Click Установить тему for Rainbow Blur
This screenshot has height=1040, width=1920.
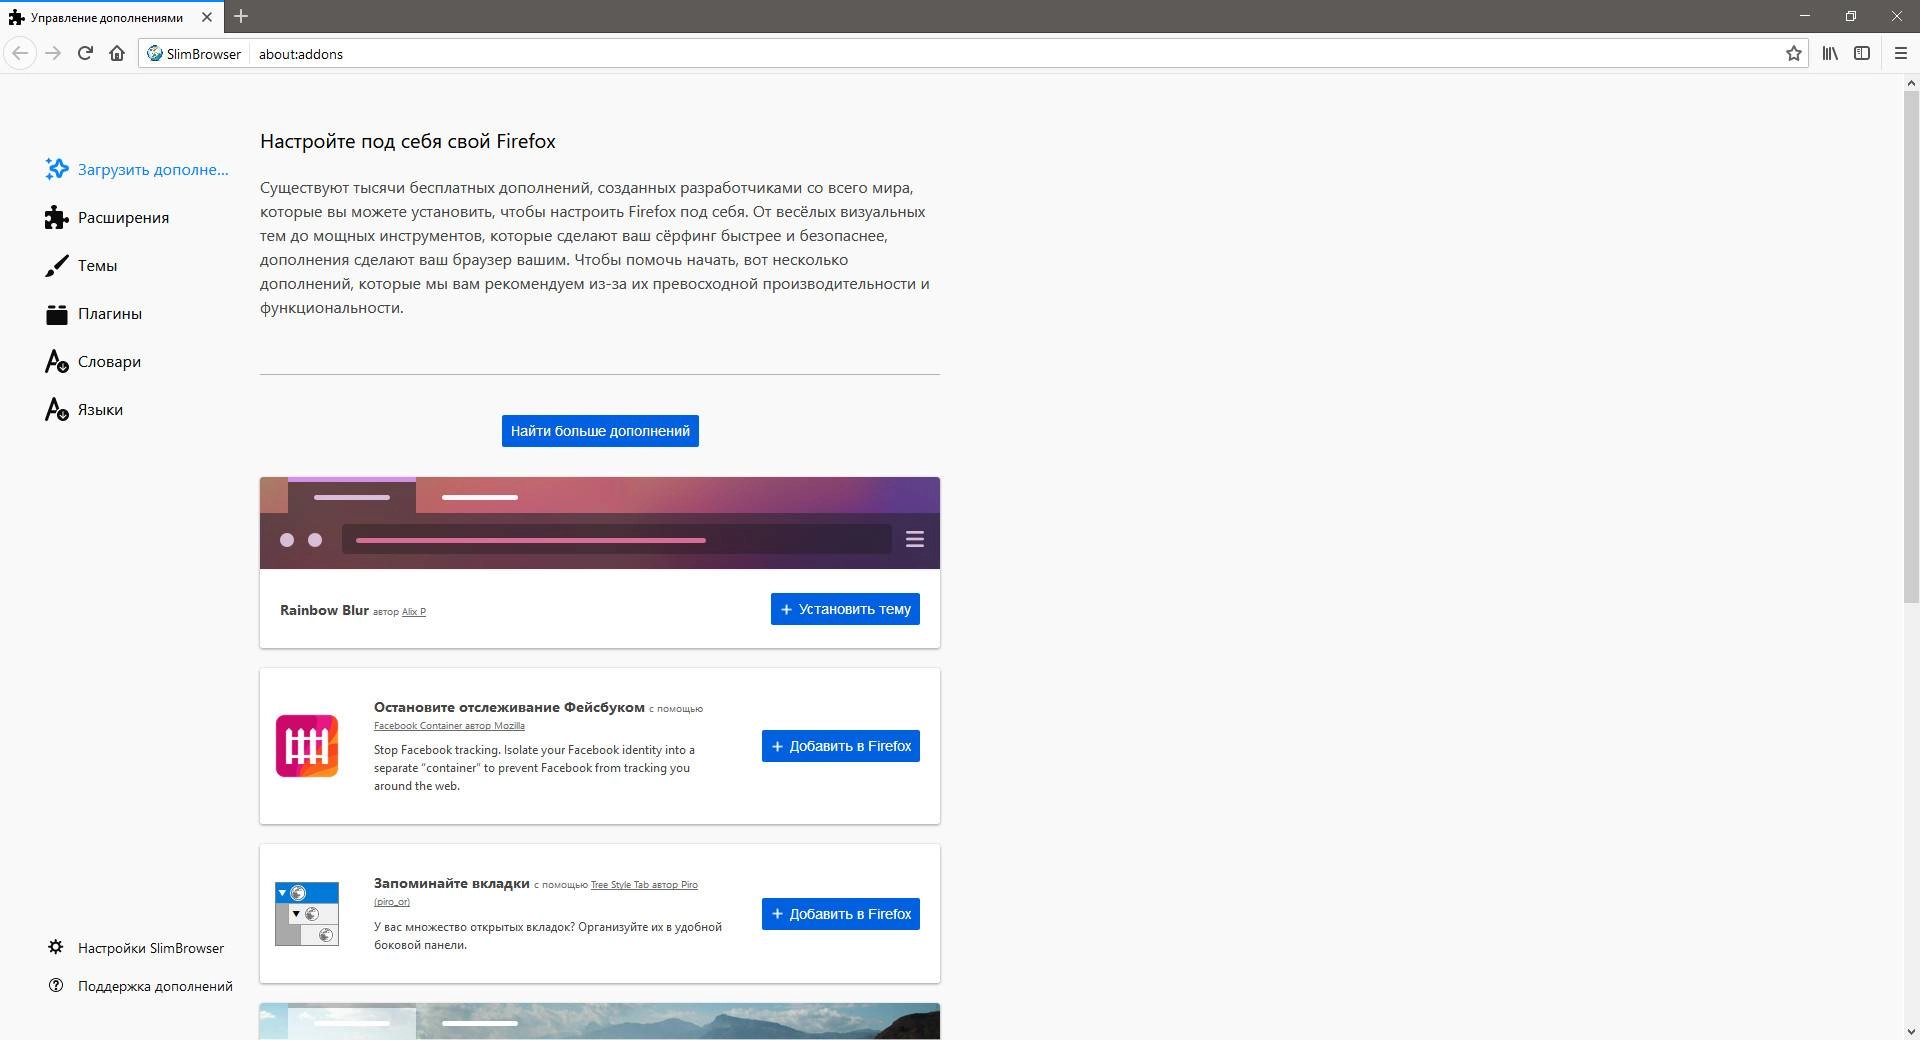point(845,609)
